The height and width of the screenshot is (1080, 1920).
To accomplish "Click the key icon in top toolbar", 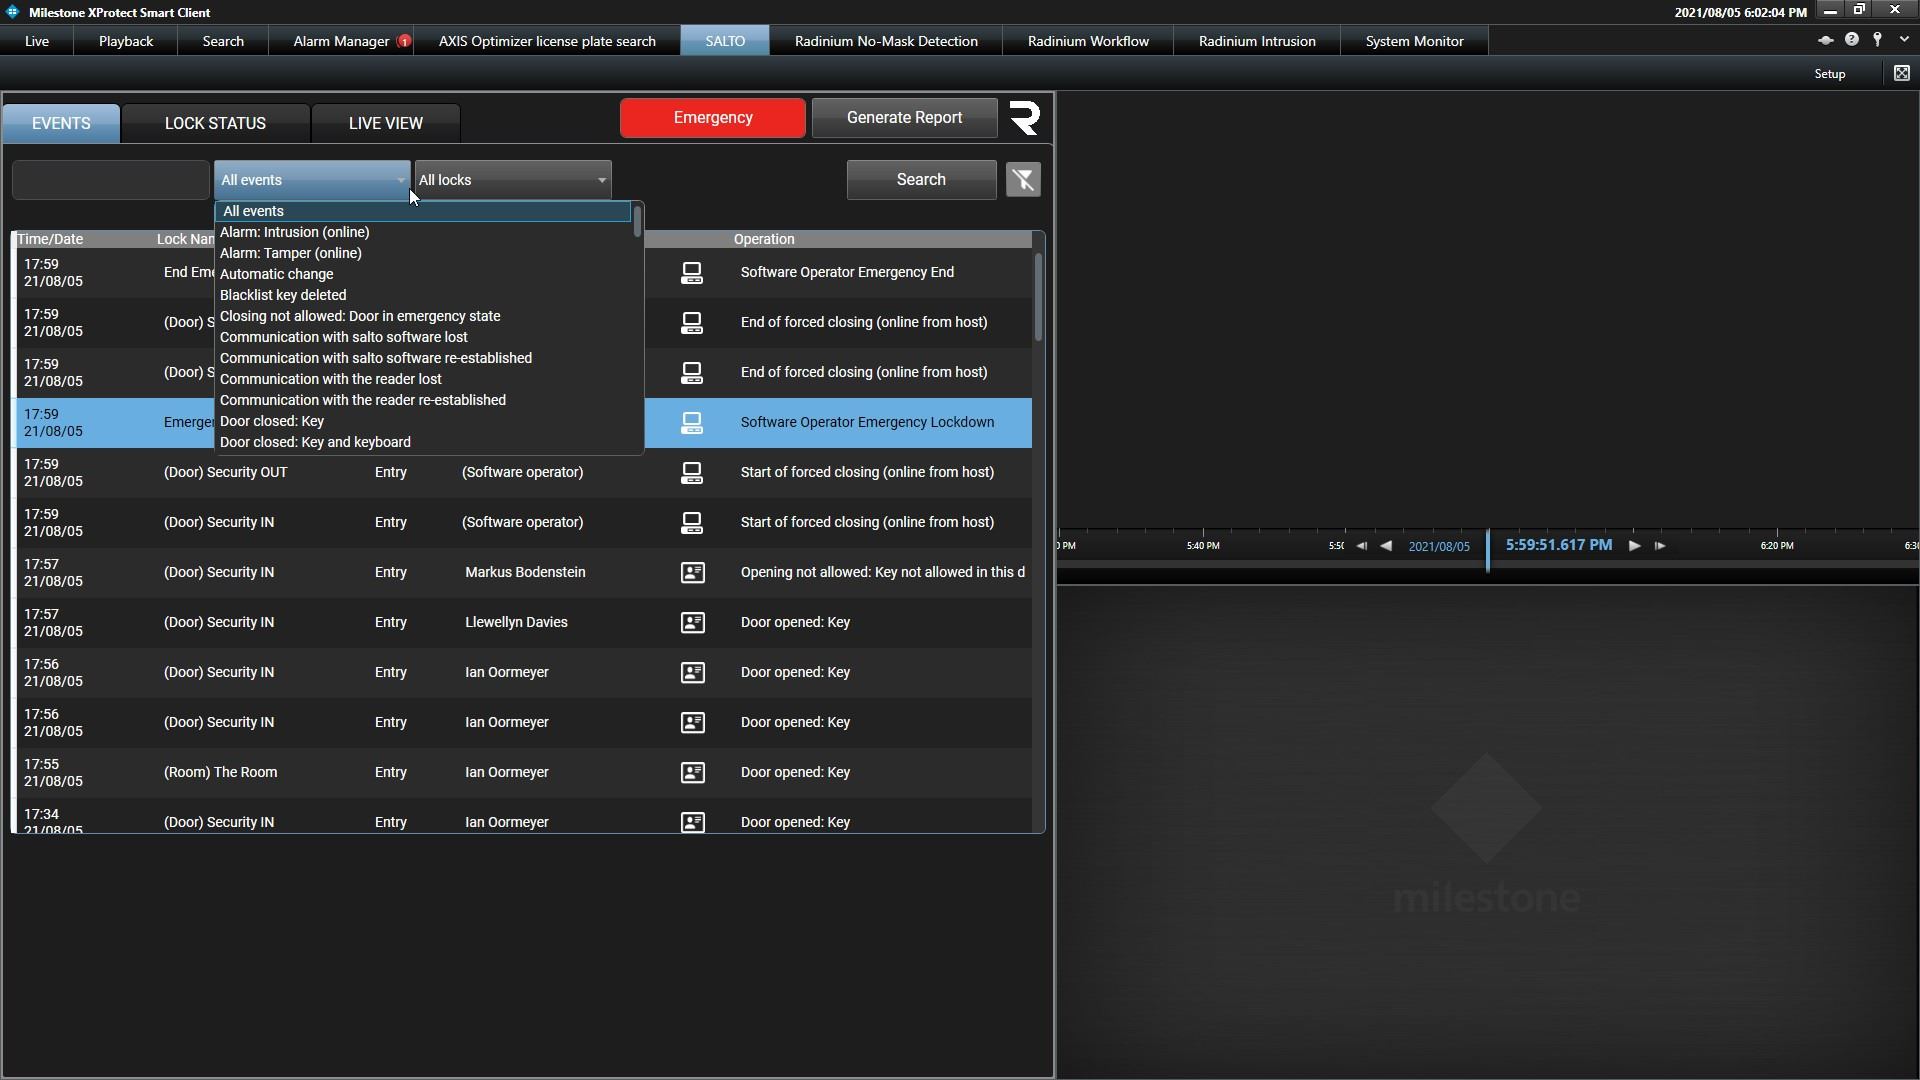I will [1877, 40].
